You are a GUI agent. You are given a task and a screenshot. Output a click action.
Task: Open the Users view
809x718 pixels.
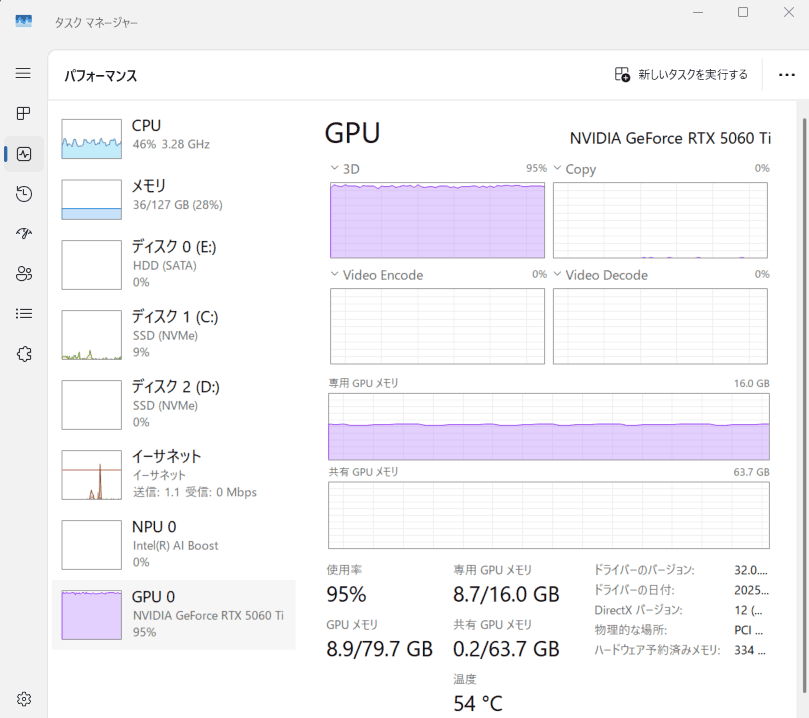[23, 273]
